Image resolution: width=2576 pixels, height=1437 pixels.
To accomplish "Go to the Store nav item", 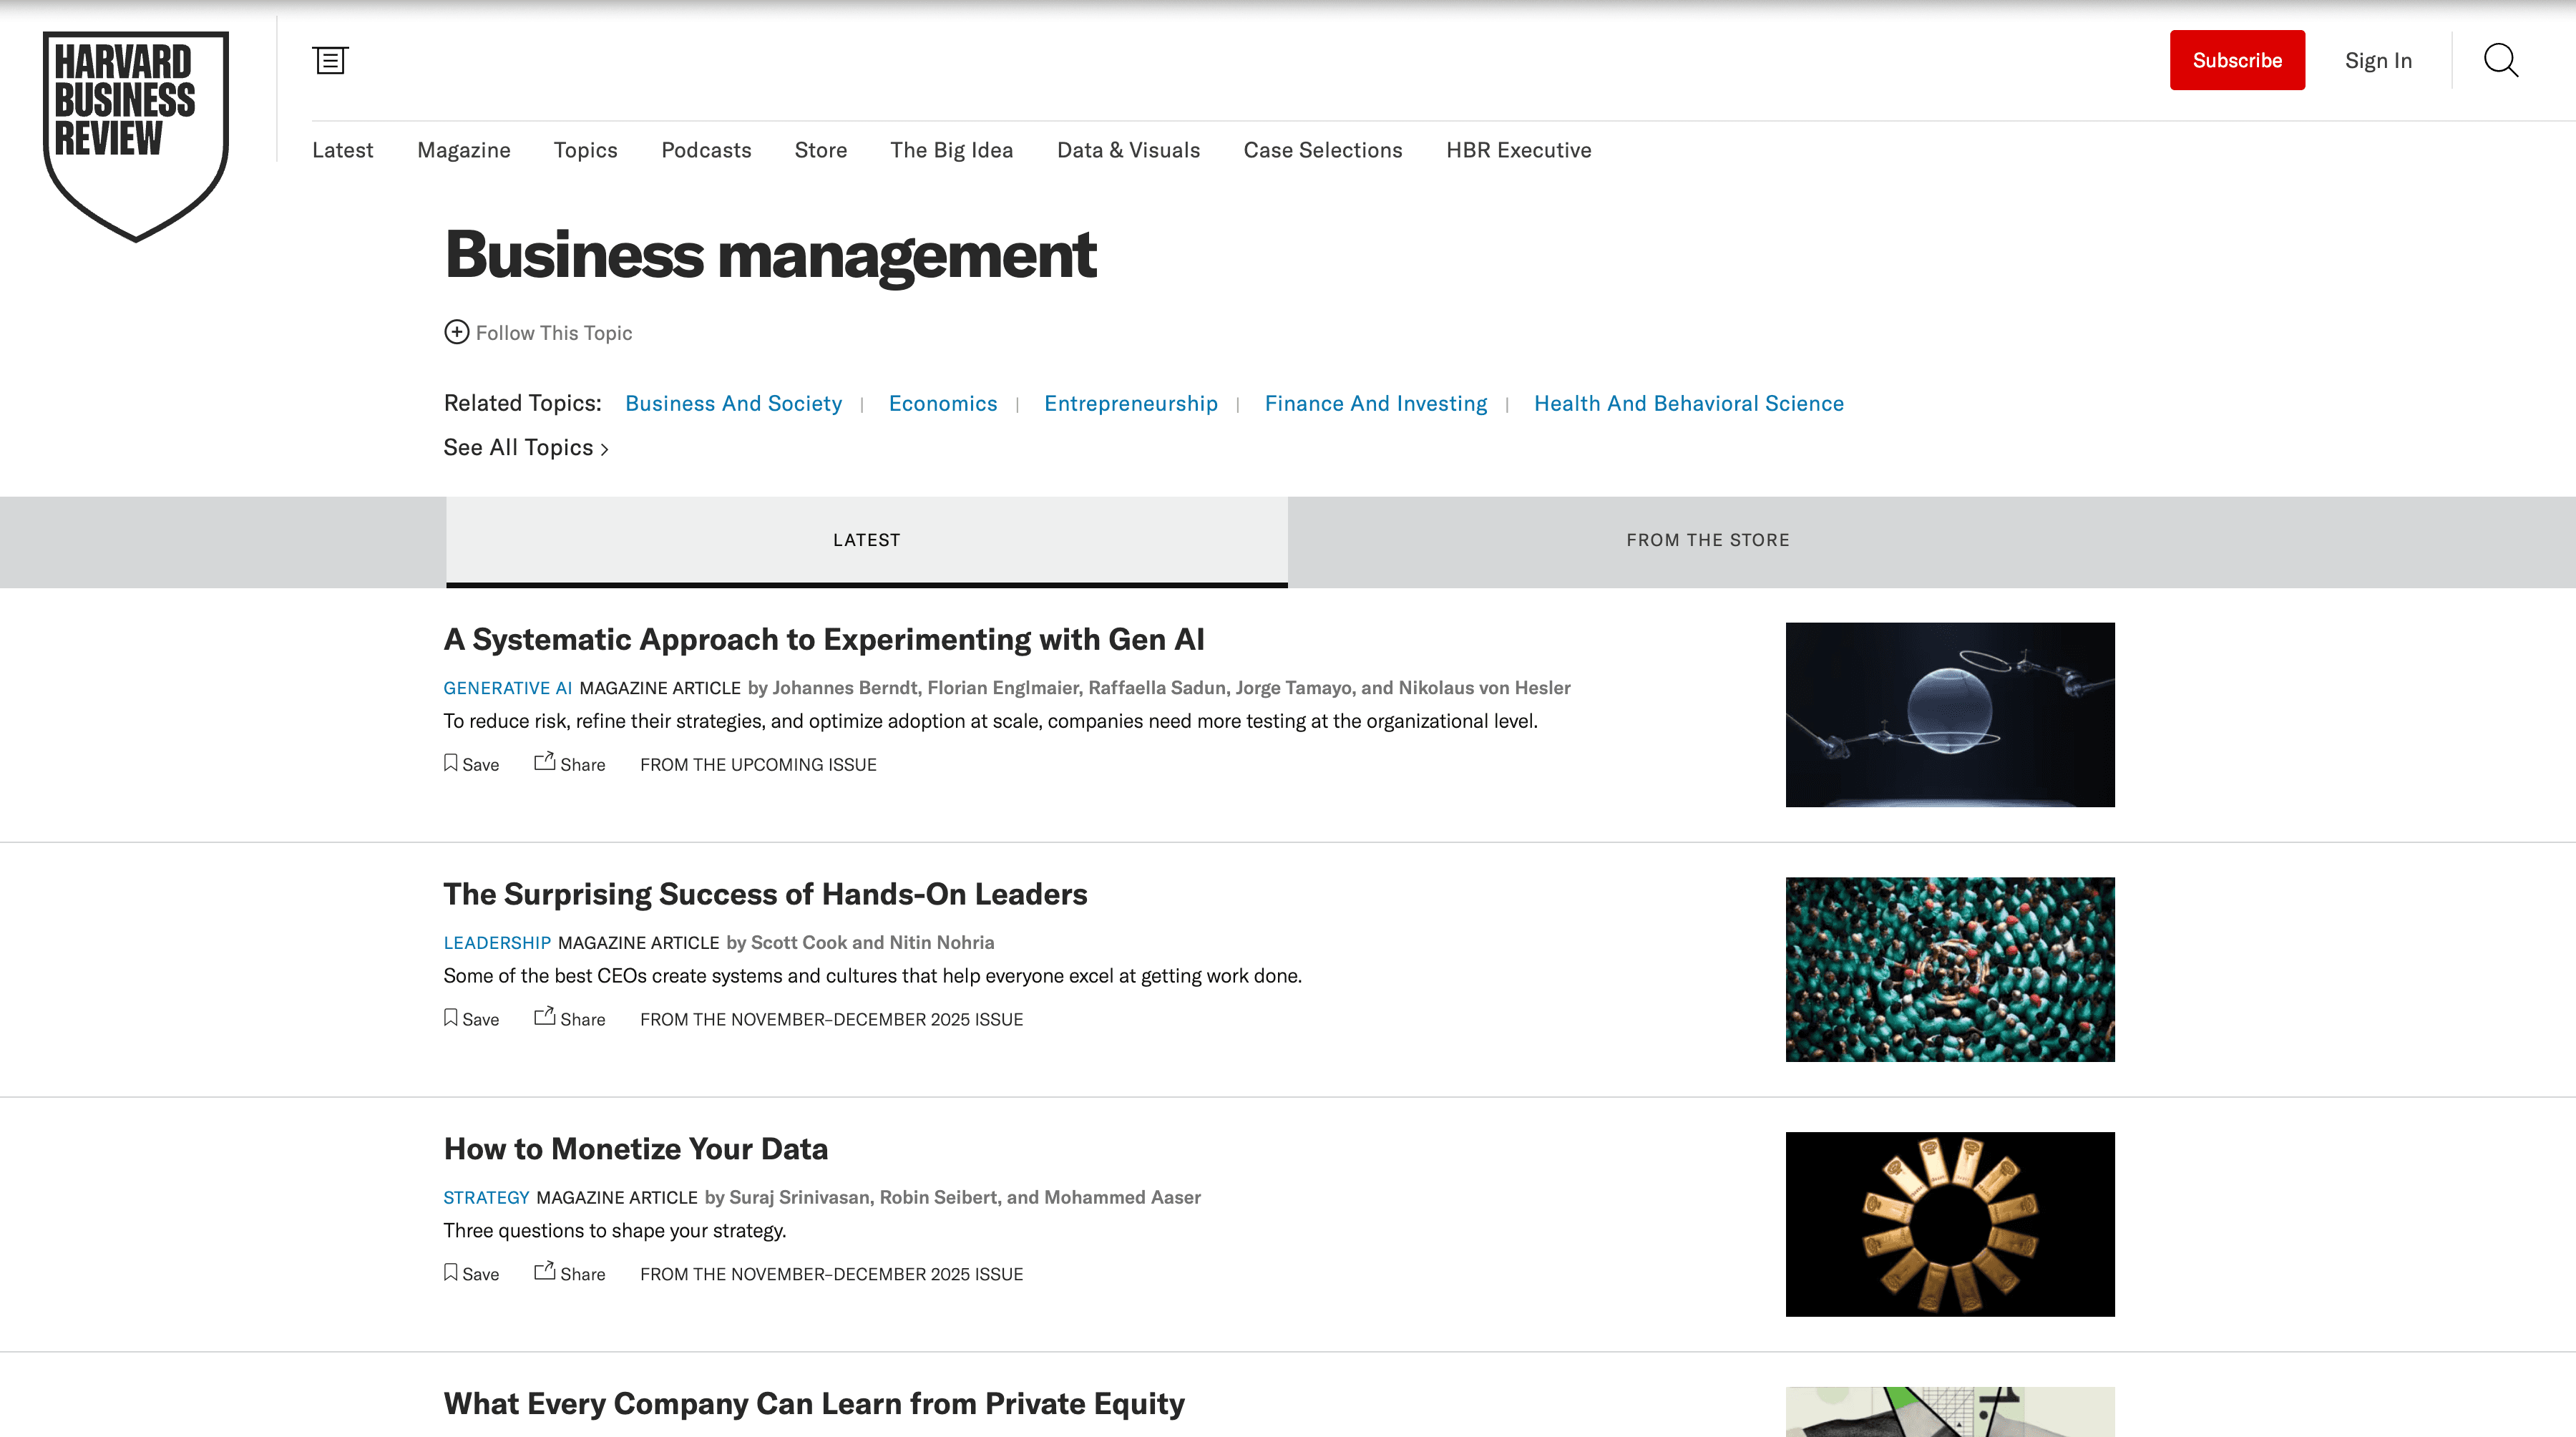I will 821,150.
